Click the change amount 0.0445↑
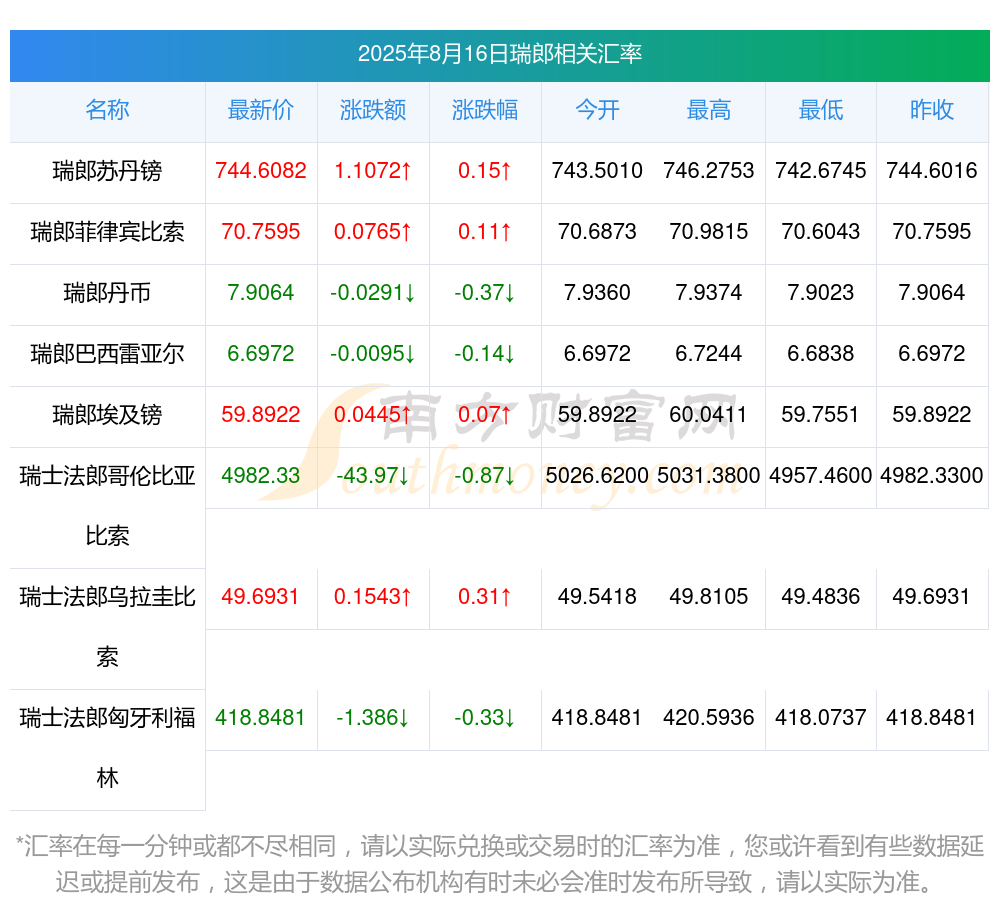Image resolution: width=1000 pixels, height=913 pixels. (x=373, y=414)
